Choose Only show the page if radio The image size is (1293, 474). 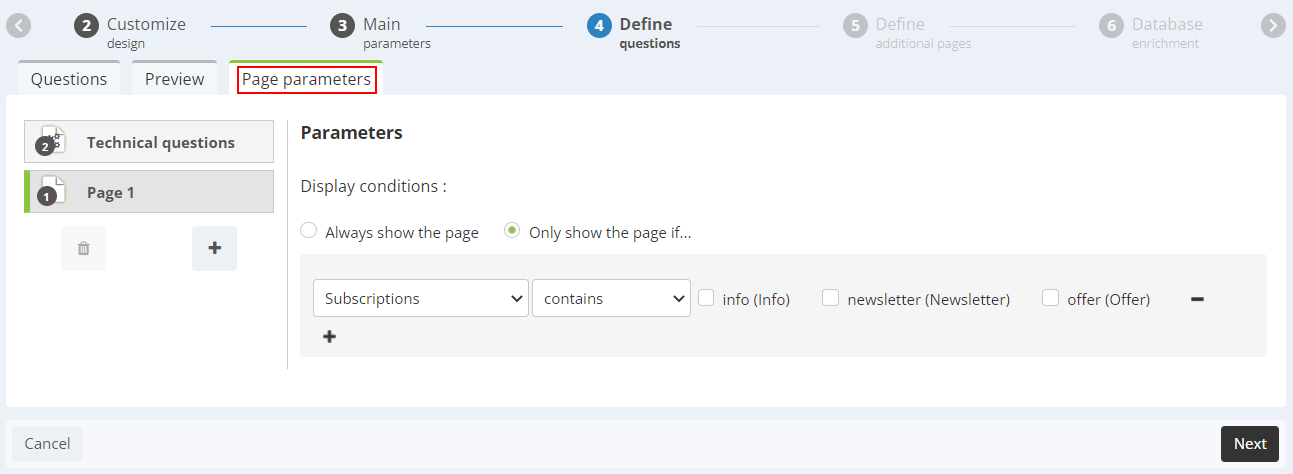click(x=512, y=231)
